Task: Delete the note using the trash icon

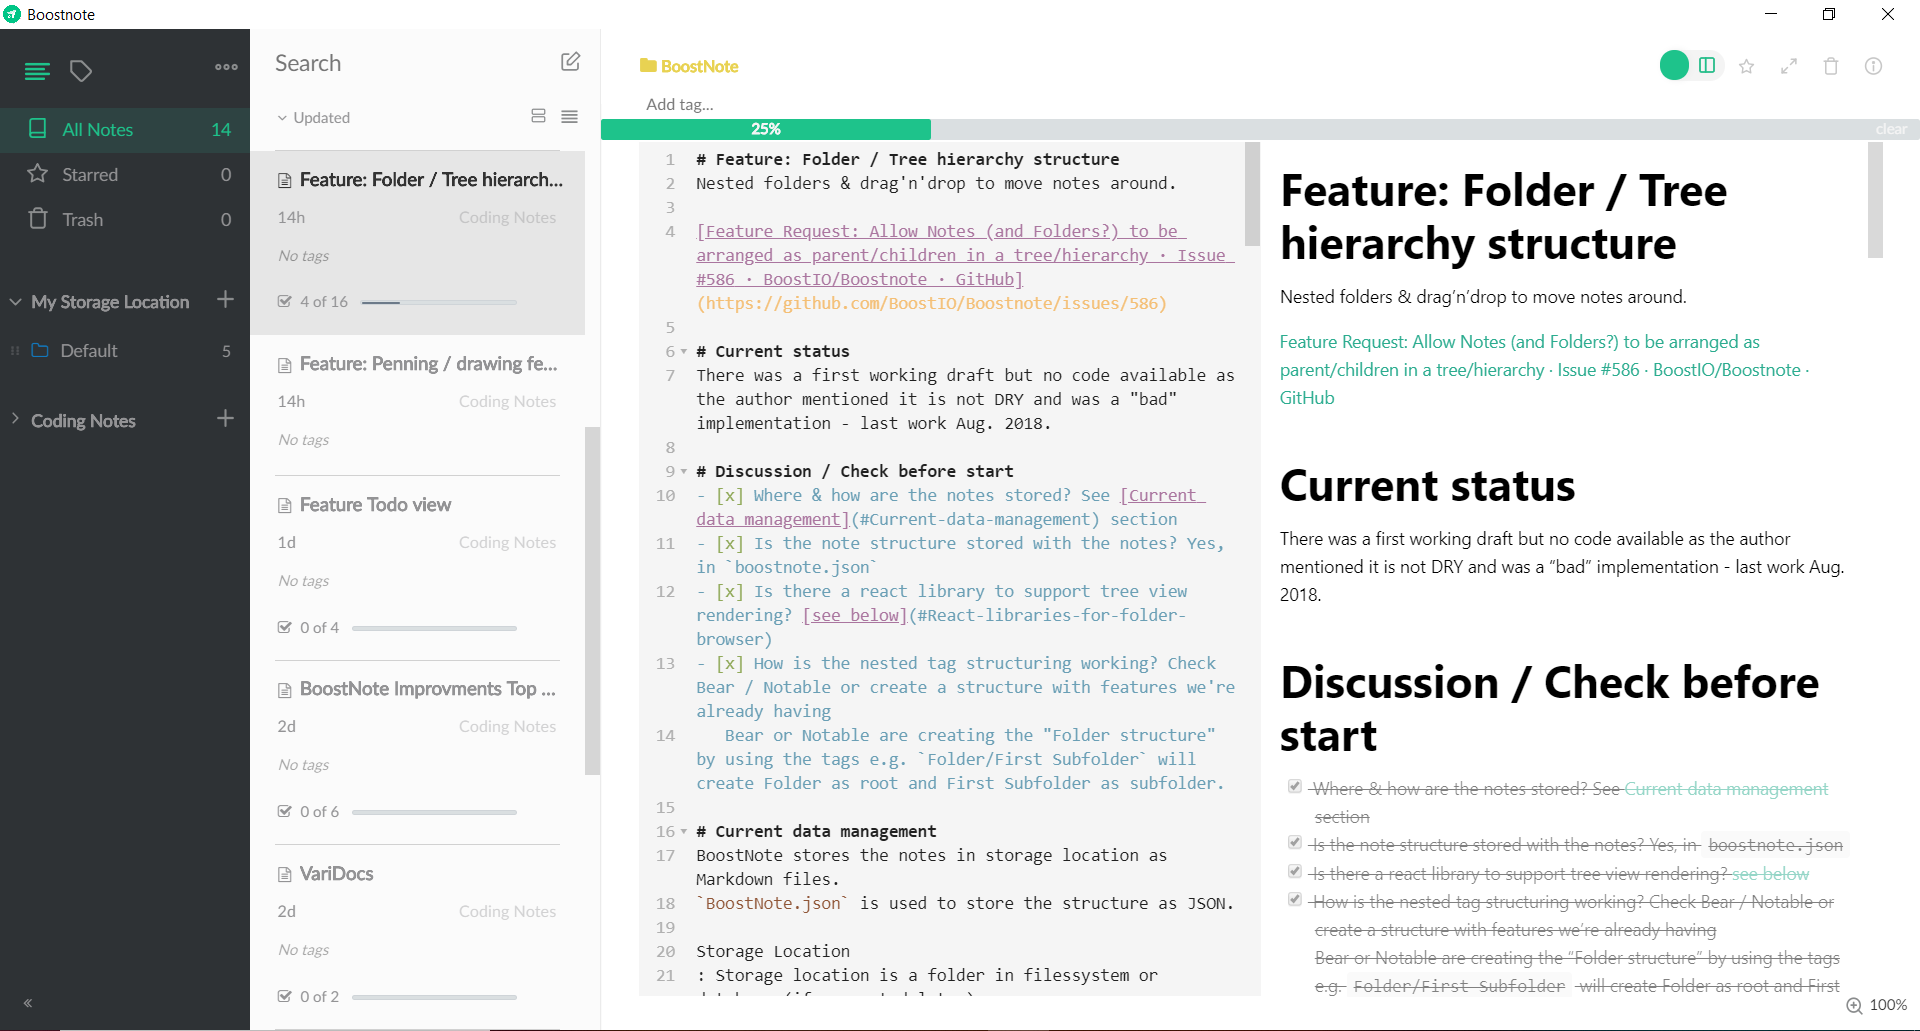Action: point(1831,66)
